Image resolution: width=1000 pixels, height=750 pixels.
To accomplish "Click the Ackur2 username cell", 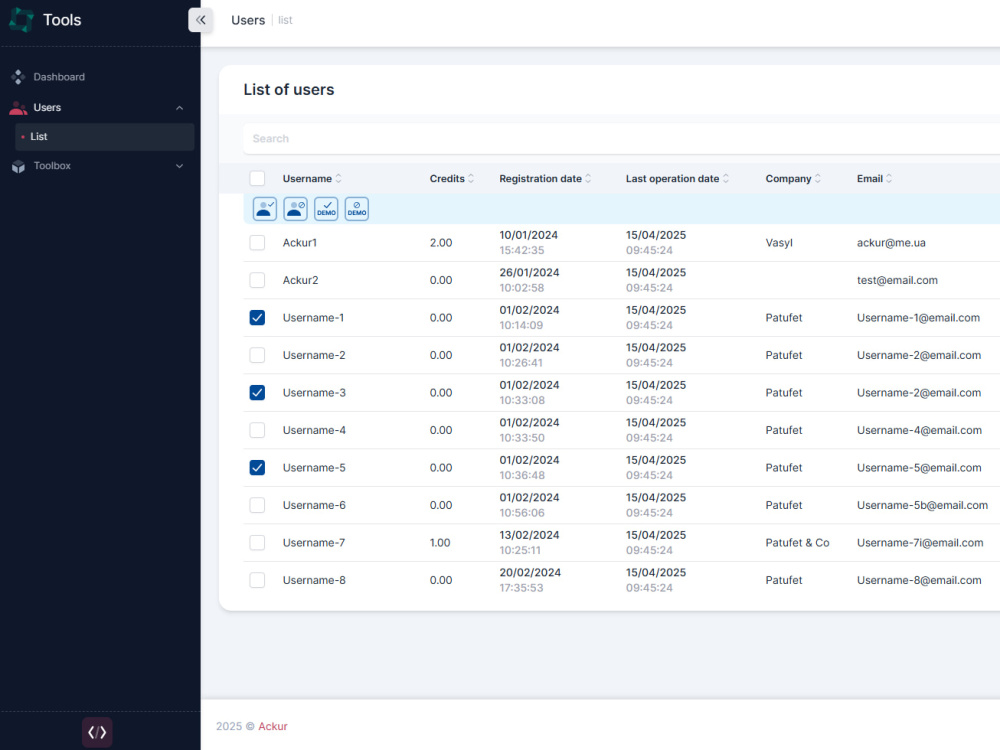I will point(300,280).
